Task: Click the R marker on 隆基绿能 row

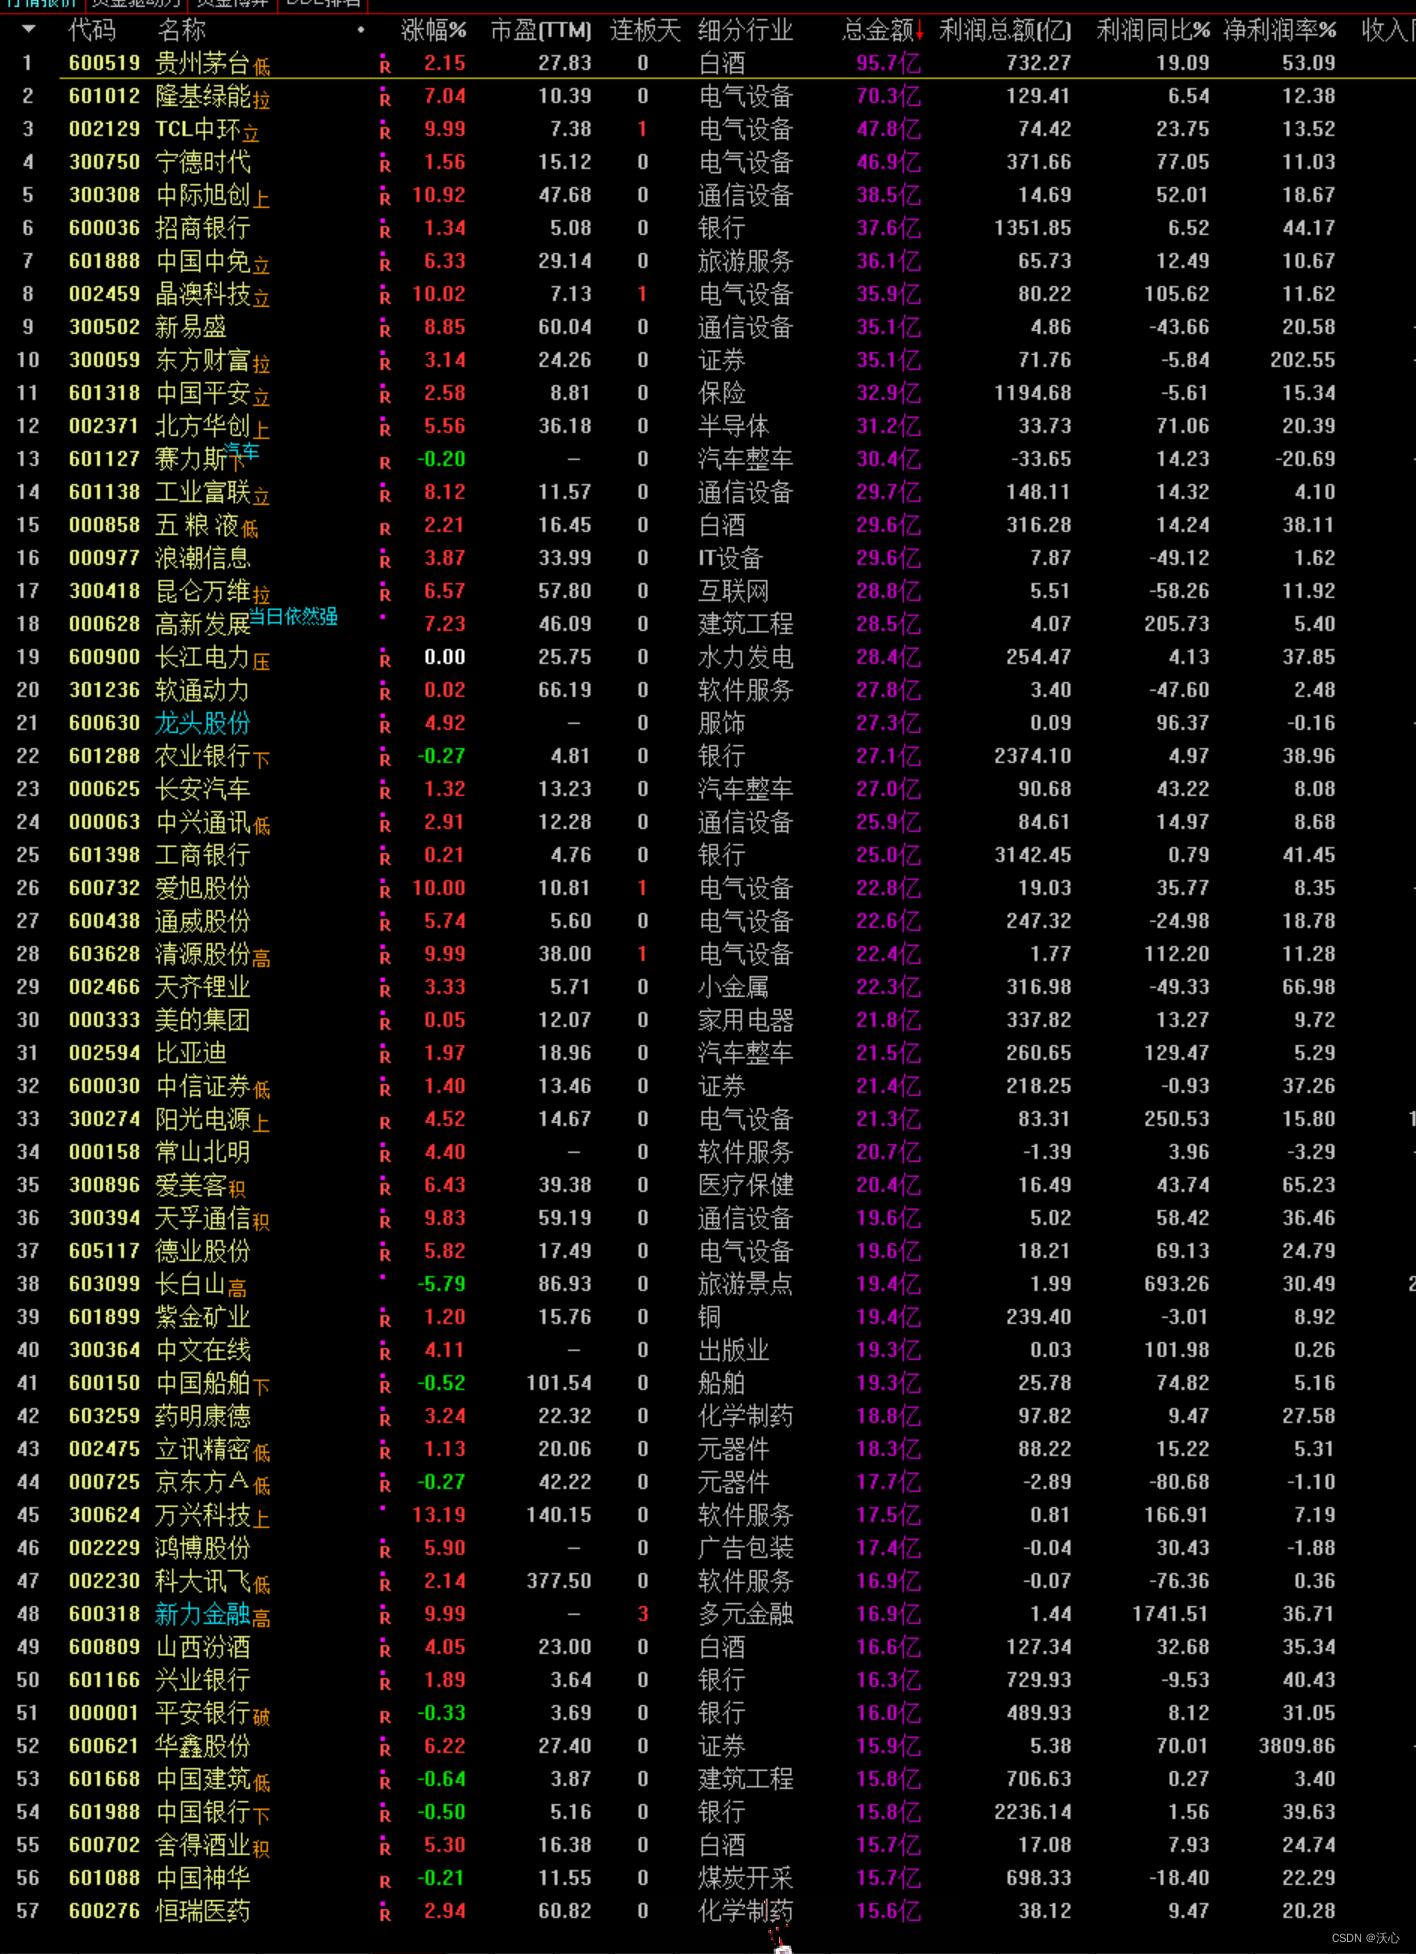Action: click(x=385, y=100)
